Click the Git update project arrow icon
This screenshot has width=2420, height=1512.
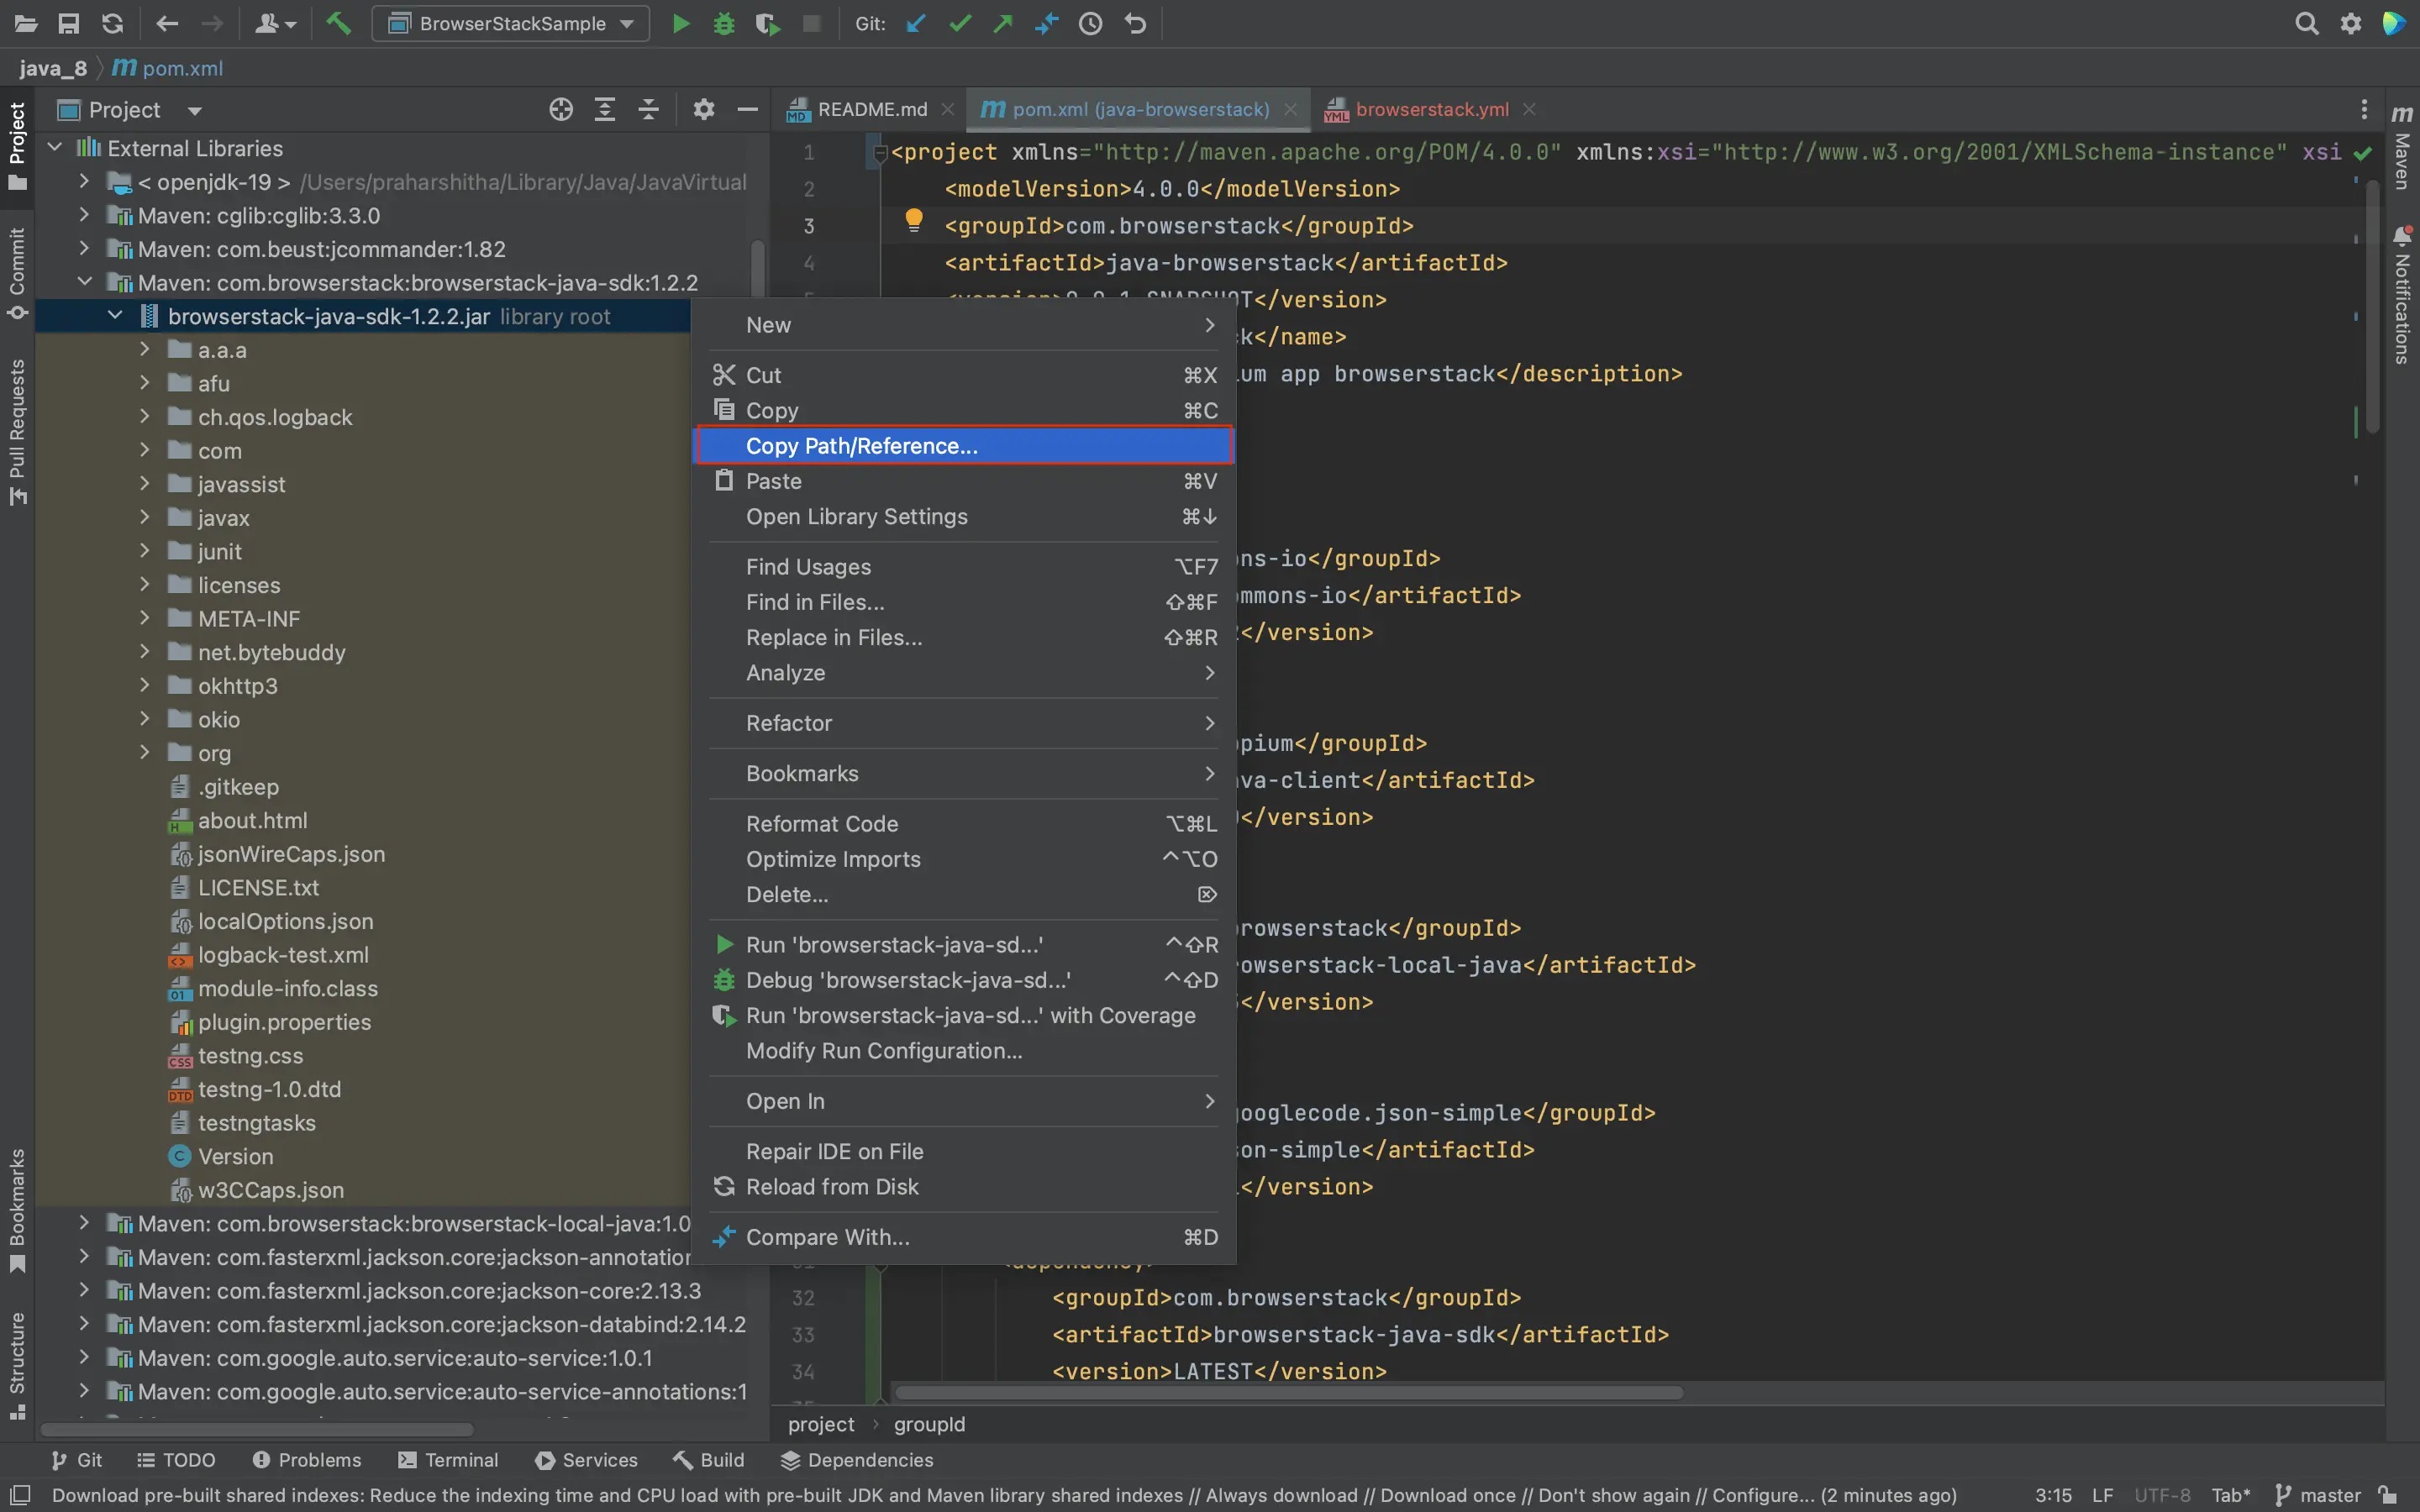click(915, 23)
